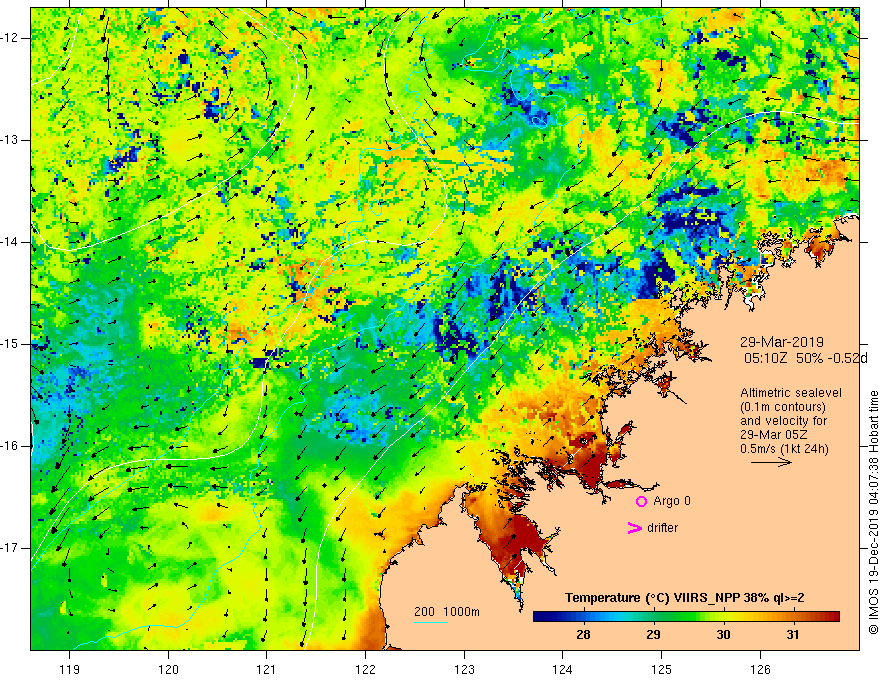Click the latitude axis label -14

10,242
